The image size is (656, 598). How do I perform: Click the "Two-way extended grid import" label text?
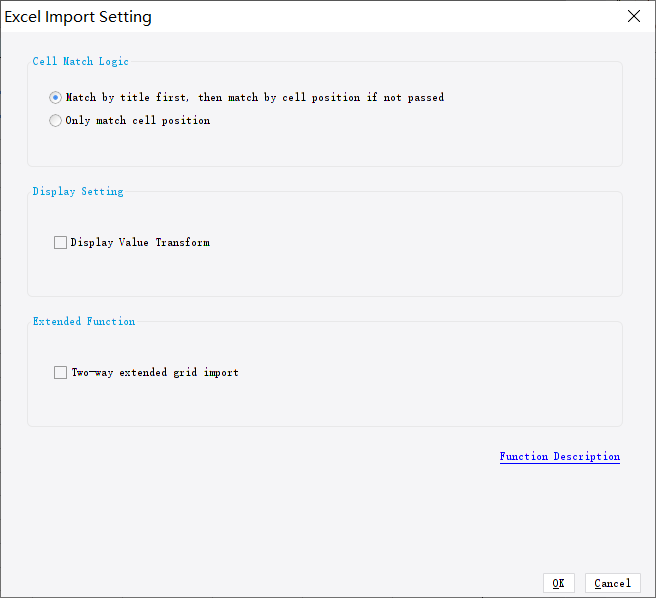pyautogui.click(x=155, y=373)
